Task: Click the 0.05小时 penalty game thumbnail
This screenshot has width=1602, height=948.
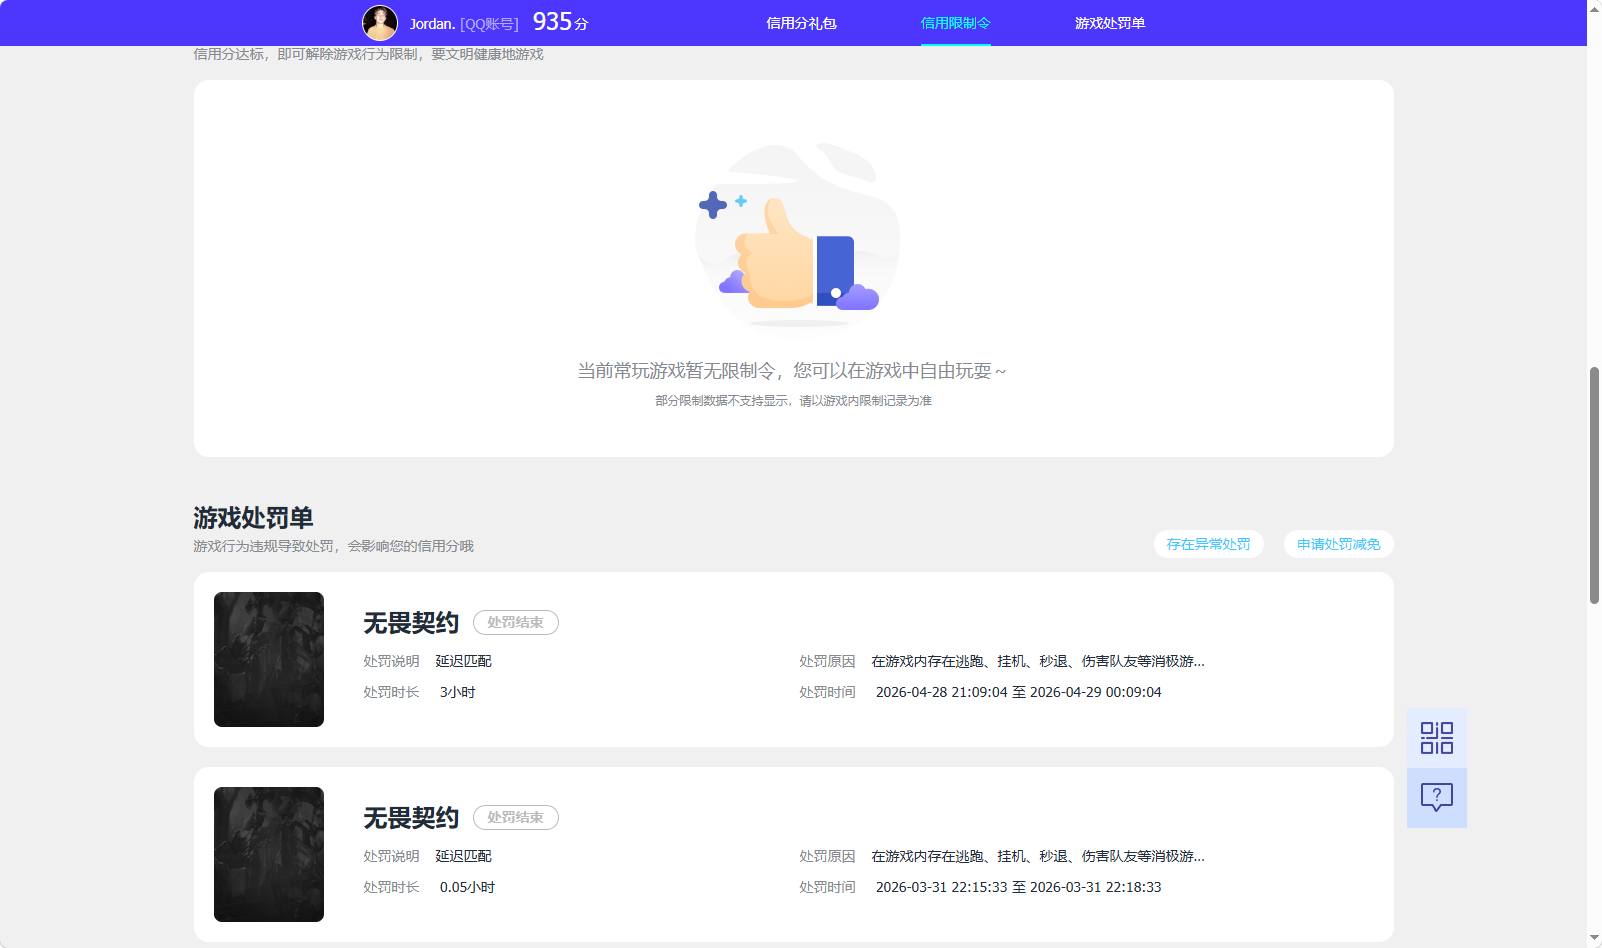Action: tap(269, 854)
